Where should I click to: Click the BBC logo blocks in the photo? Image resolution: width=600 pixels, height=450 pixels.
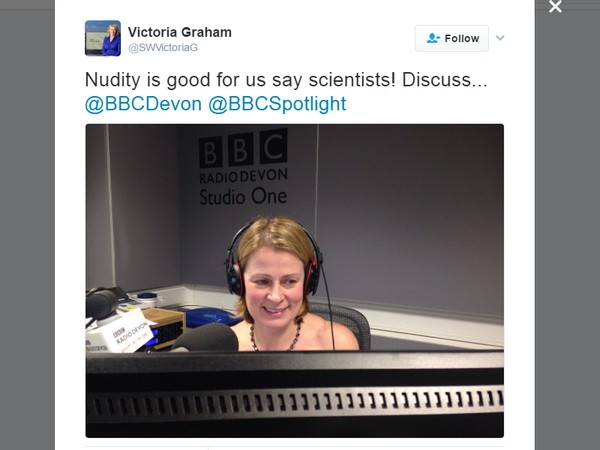(x=243, y=149)
